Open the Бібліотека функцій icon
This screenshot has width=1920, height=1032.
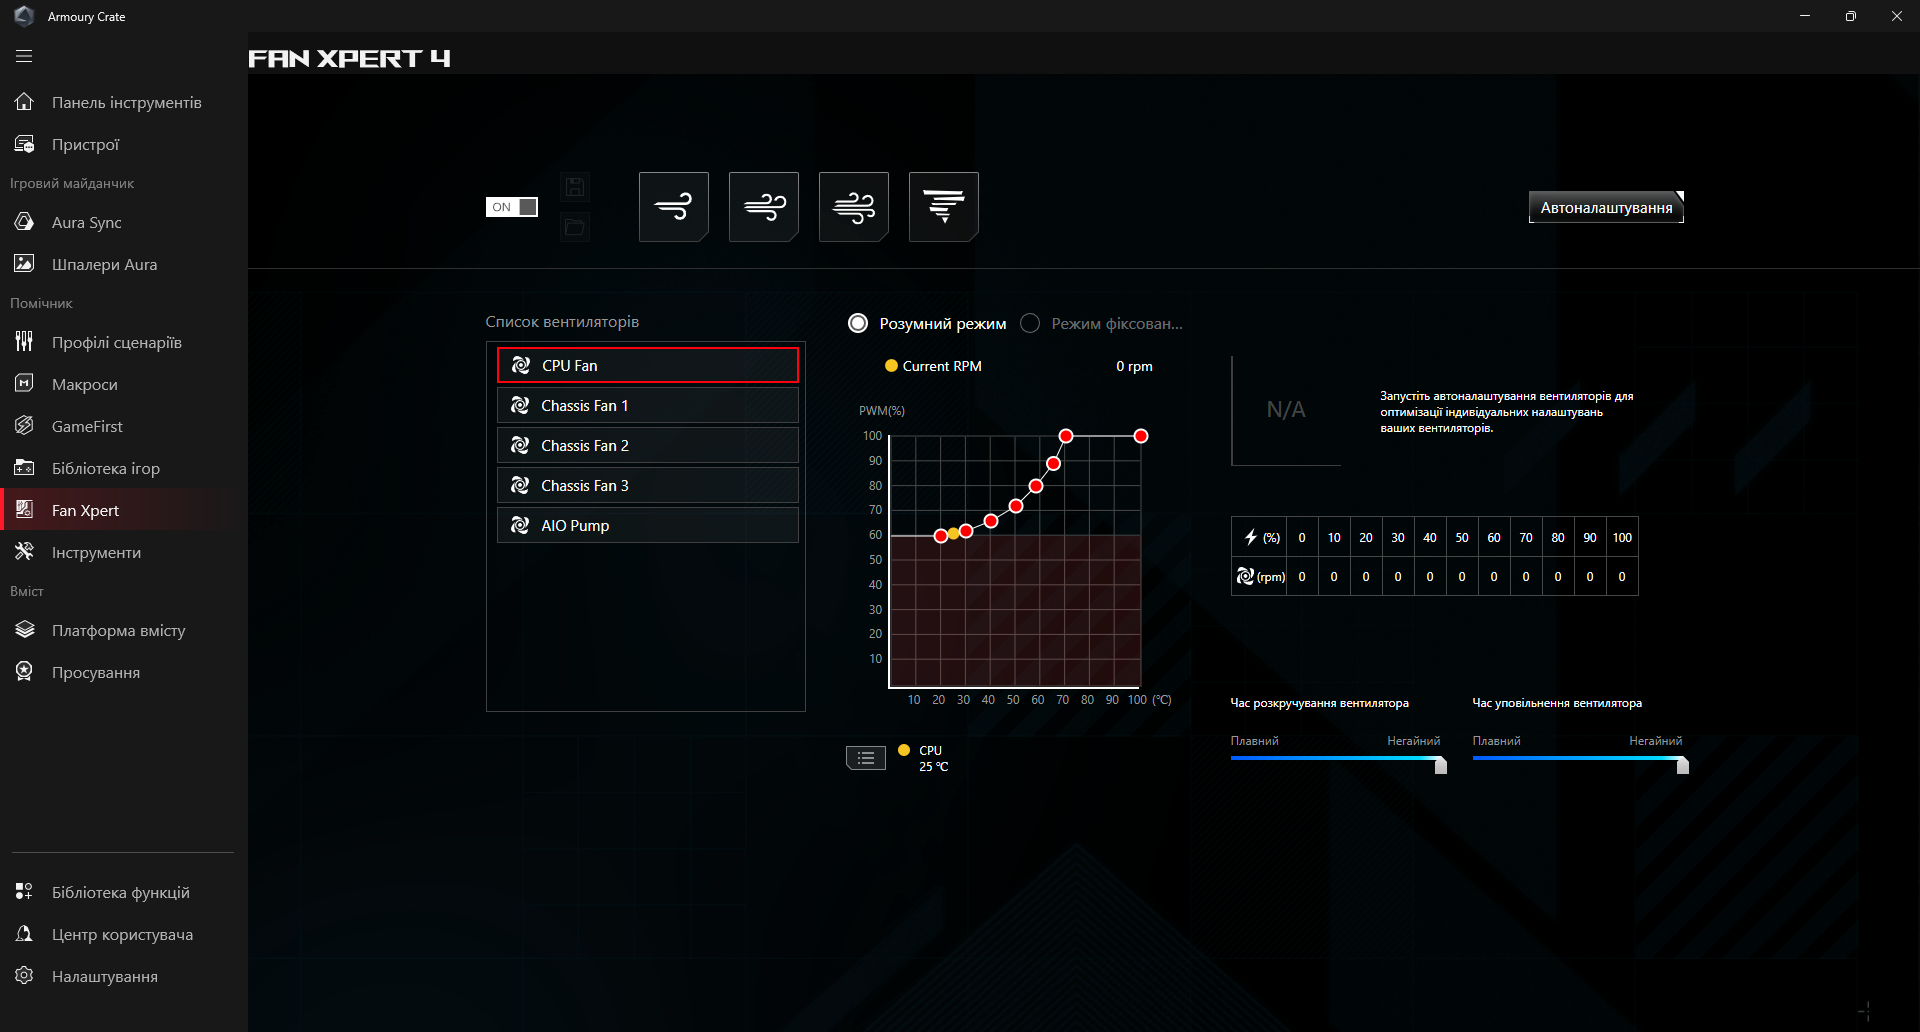pyautogui.click(x=25, y=892)
